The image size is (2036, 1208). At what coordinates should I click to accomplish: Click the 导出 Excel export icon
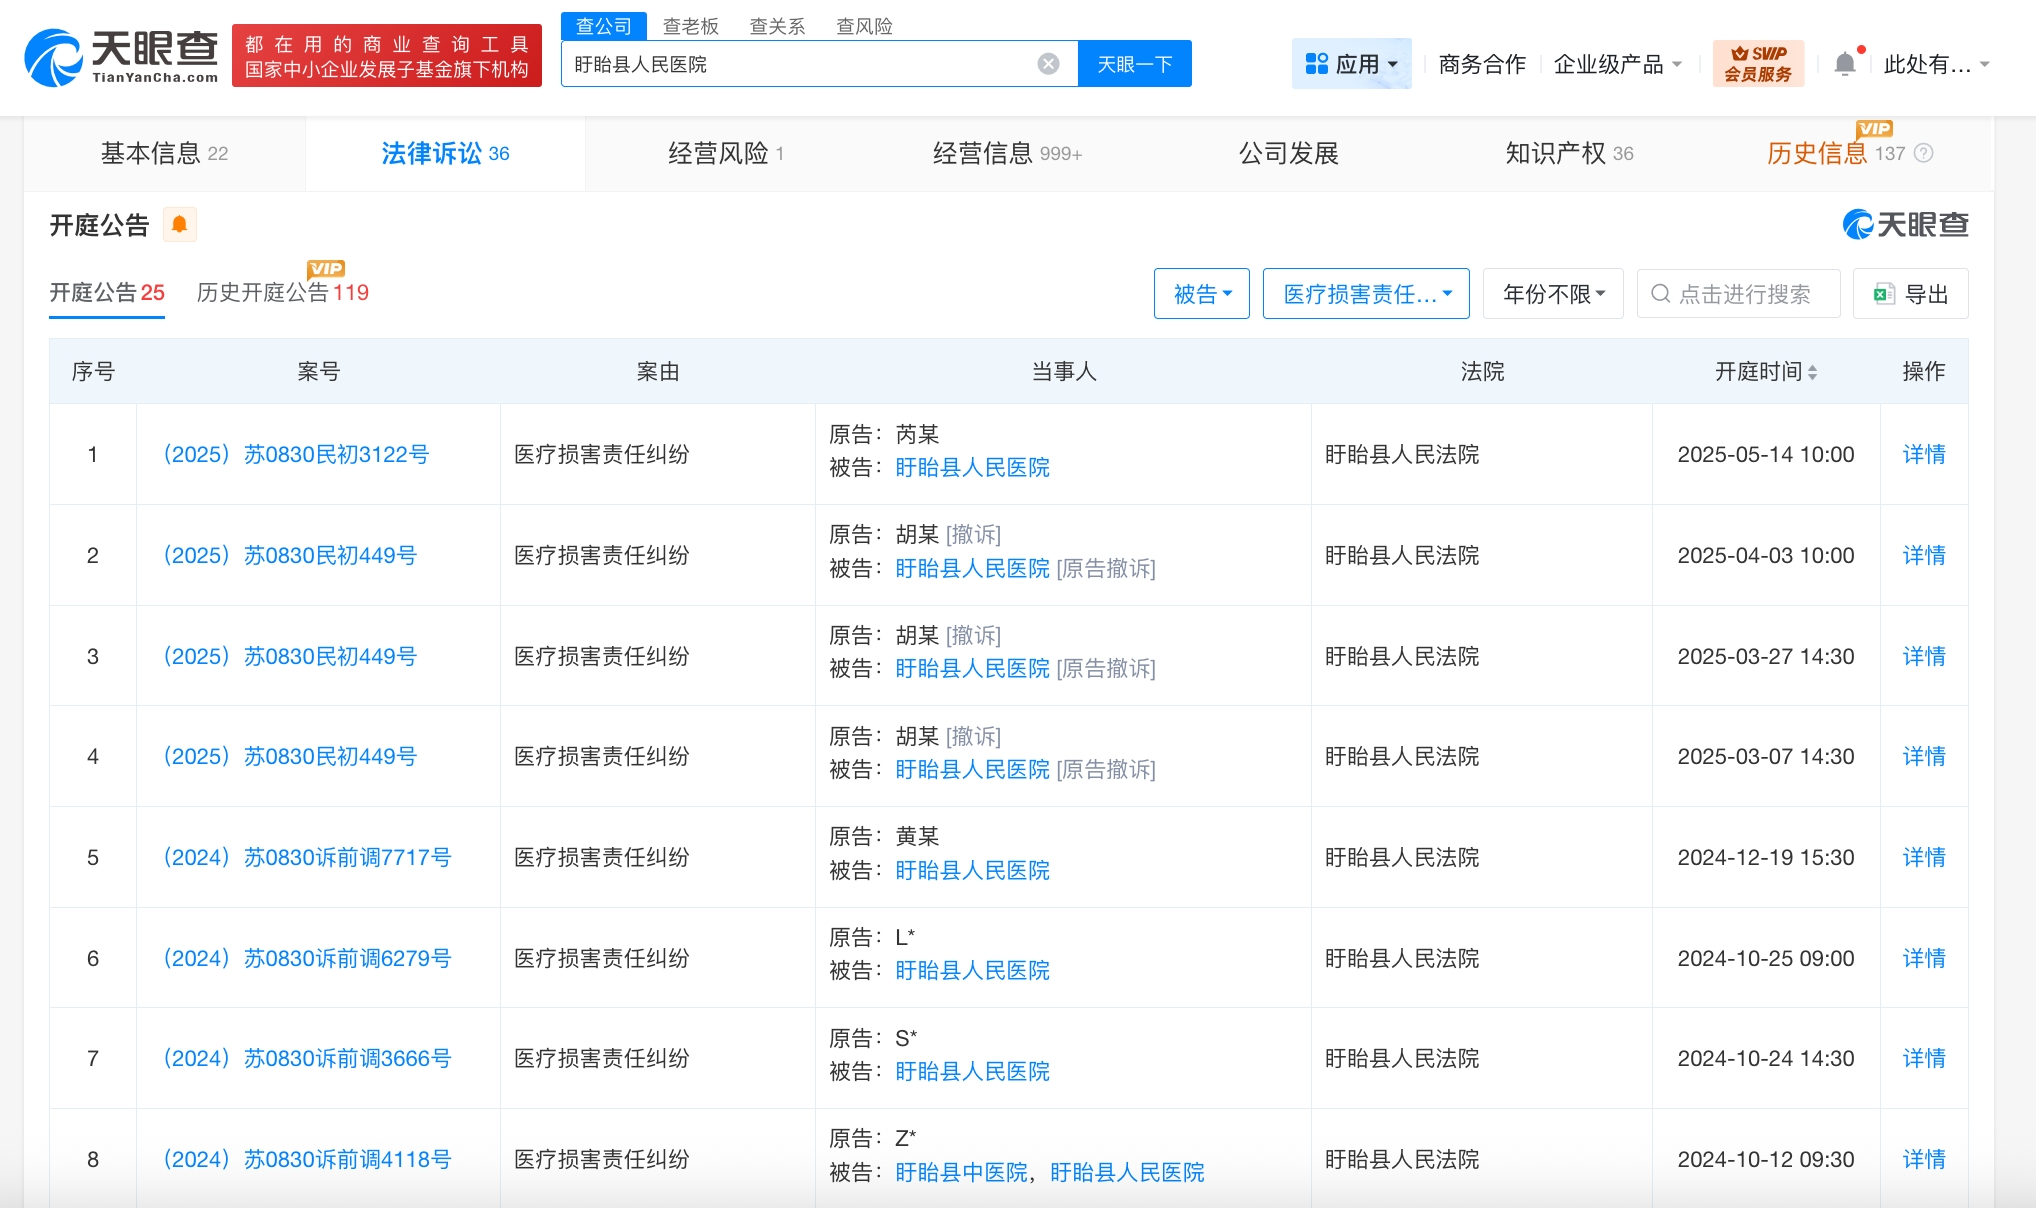pos(1884,294)
